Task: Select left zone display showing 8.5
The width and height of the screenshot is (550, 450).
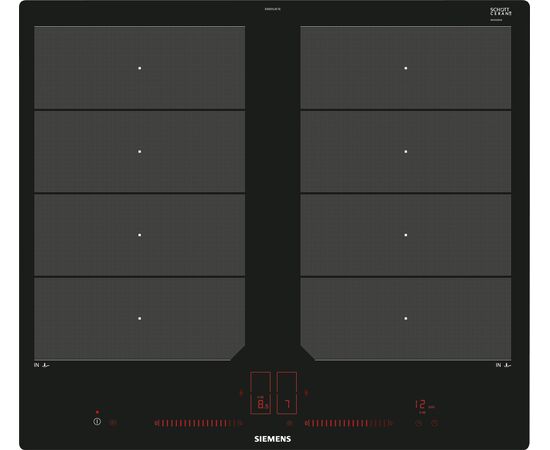Action: click(x=260, y=393)
